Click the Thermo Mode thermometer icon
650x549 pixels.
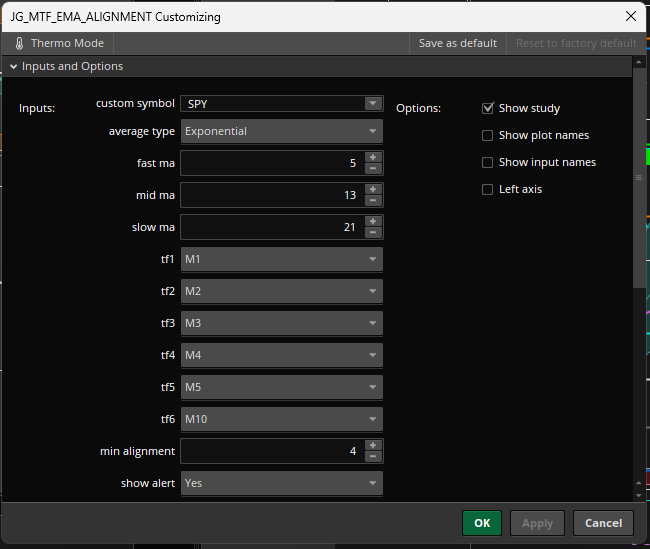tap(19, 44)
